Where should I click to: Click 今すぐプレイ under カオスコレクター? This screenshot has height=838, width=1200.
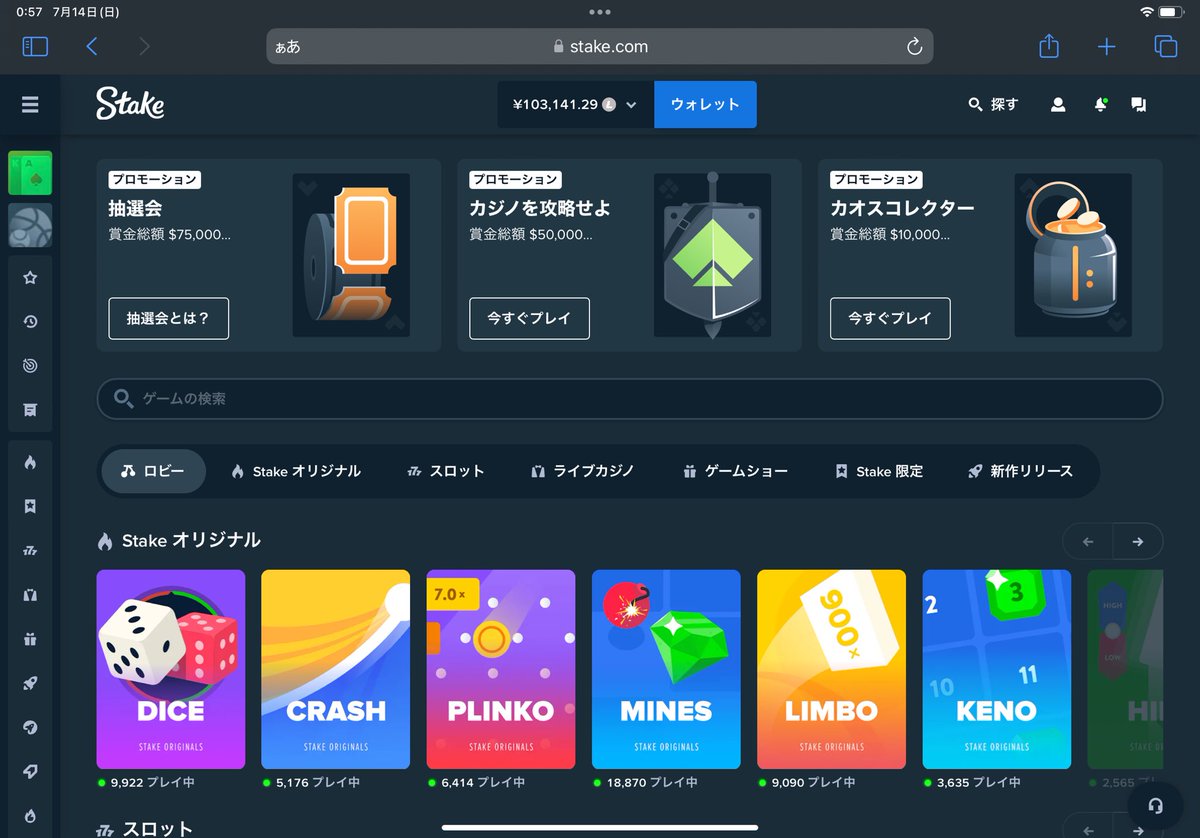tap(890, 318)
